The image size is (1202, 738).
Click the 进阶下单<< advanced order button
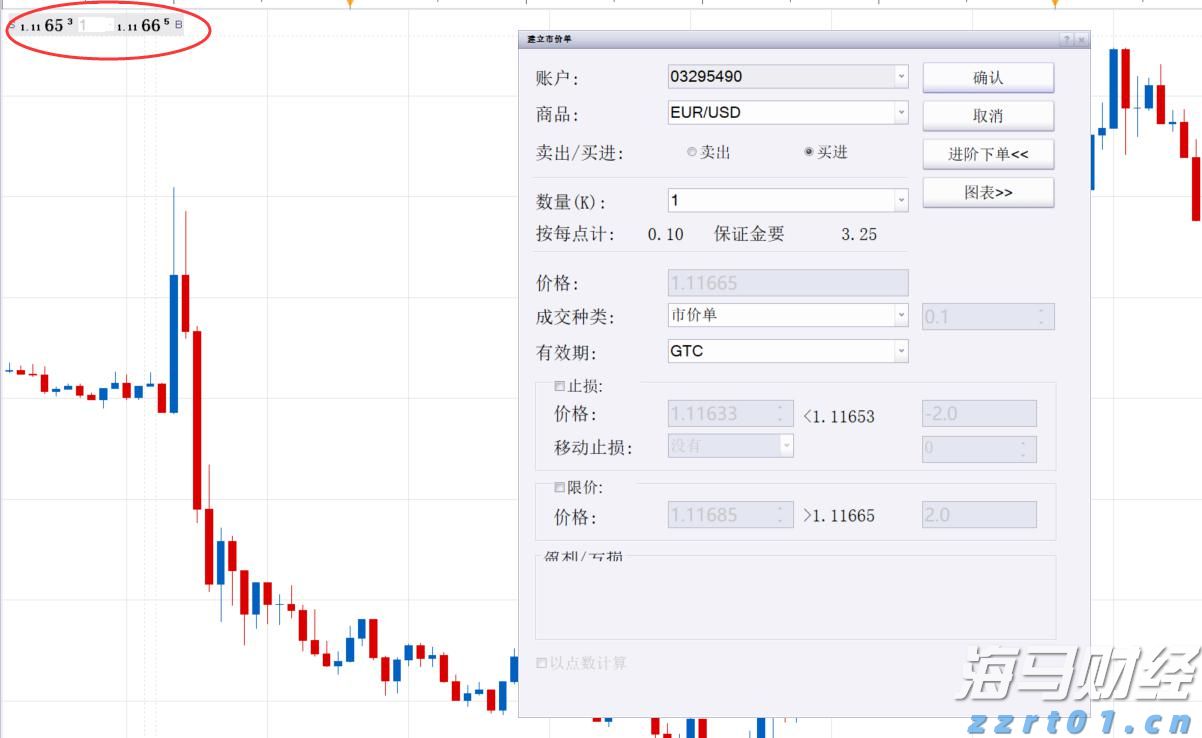[x=987, y=153]
